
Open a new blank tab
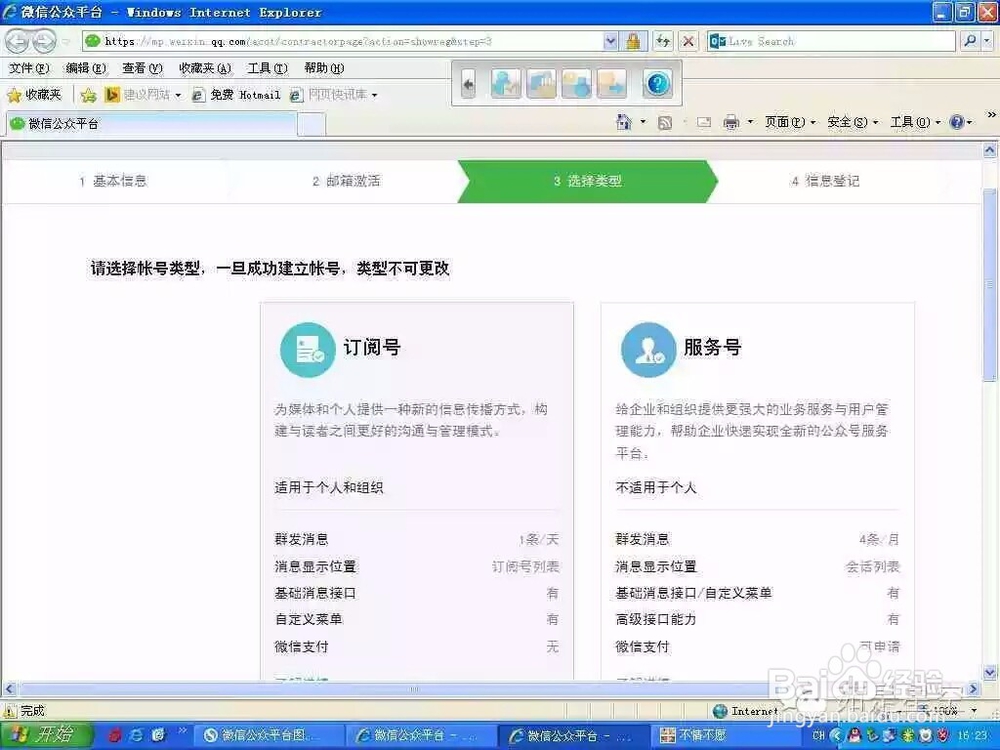[x=311, y=124]
